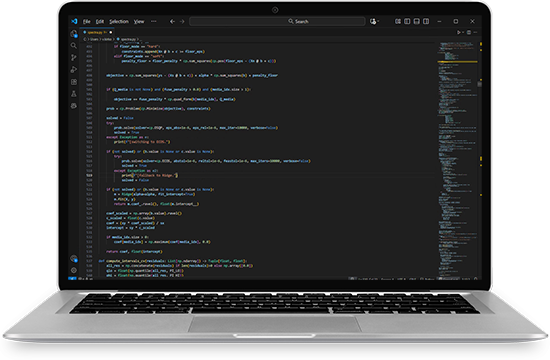Run the Python file with play button
Image resolution: width=550 pixels, height=360 pixels.
coord(458,32)
